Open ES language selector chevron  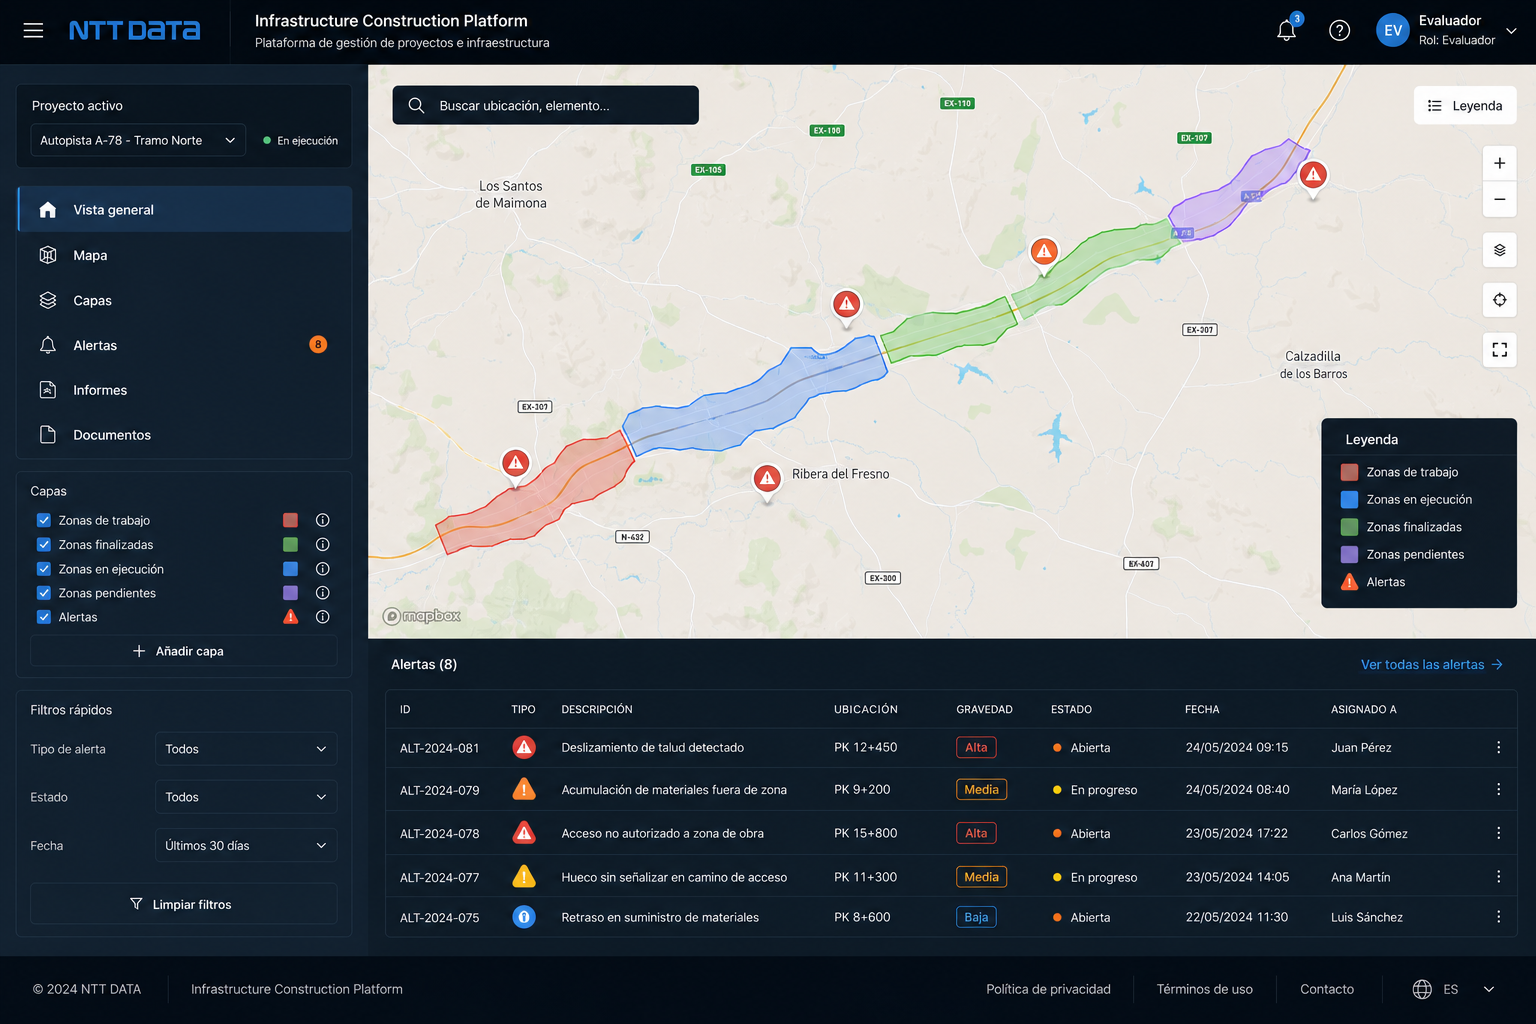click(x=1488, y=989)
